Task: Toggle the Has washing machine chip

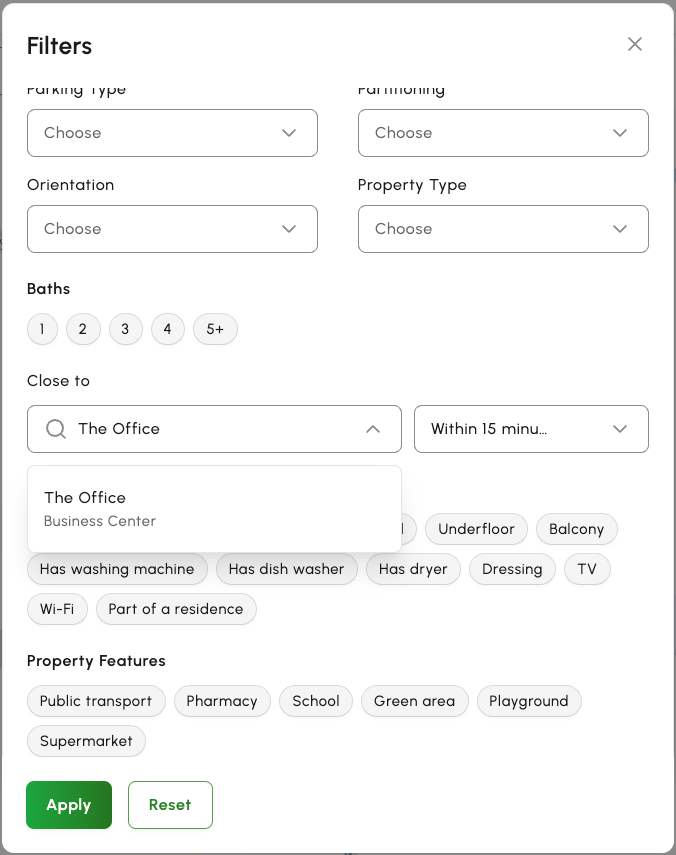Action: (x=117, y=569)
